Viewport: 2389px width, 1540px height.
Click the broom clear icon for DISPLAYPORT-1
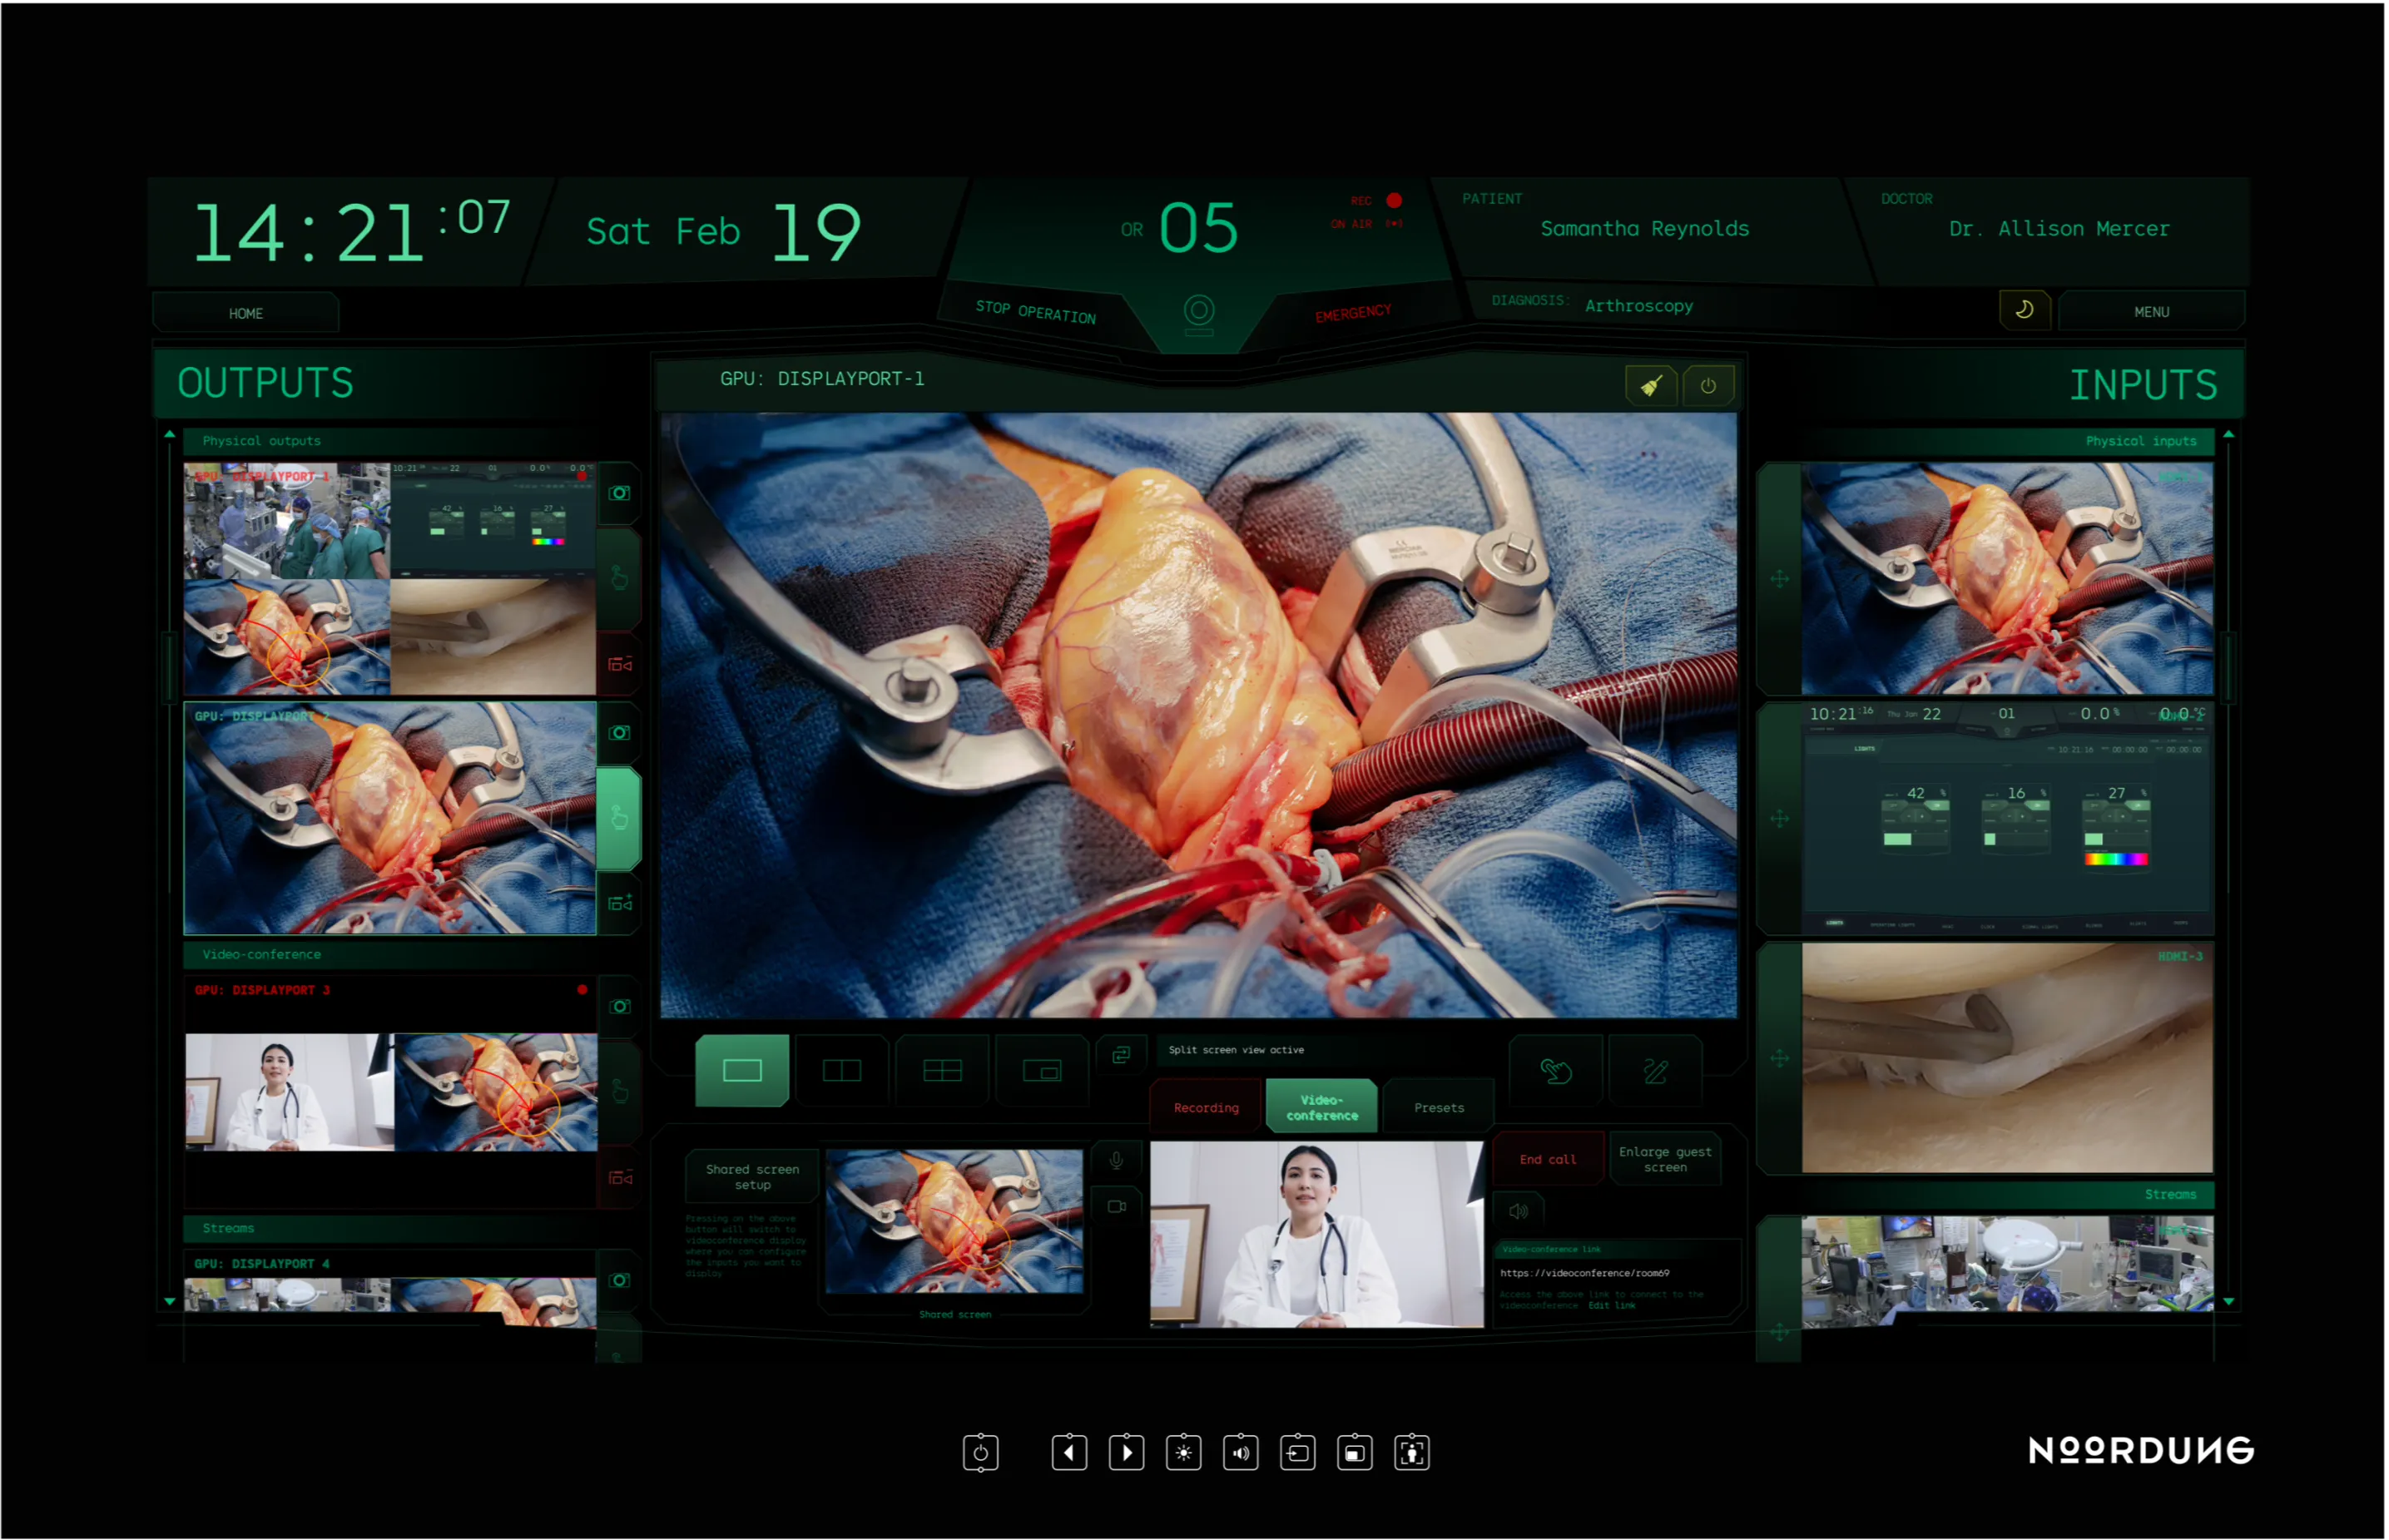coord(1651,386)
